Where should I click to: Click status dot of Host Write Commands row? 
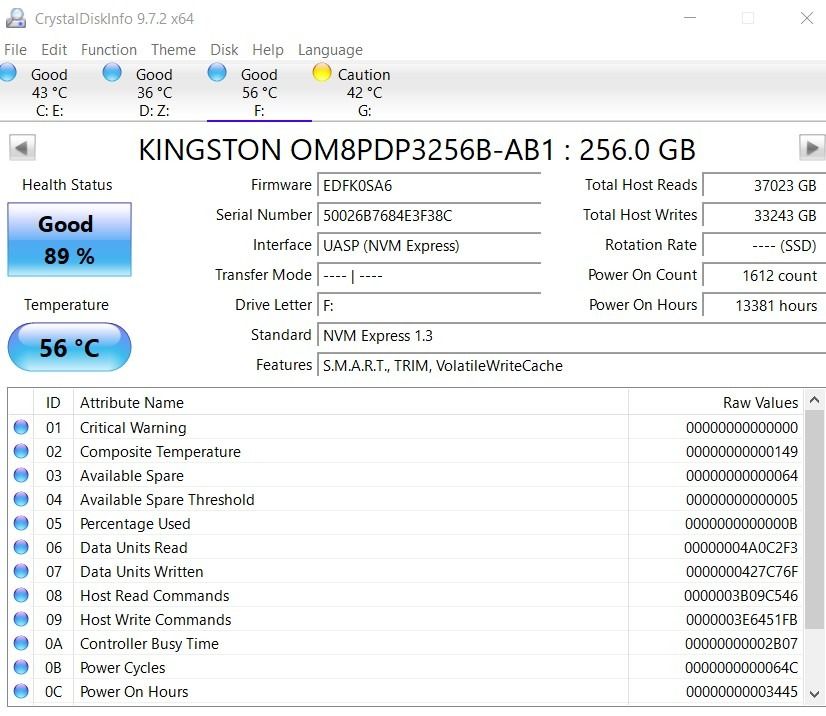pos(21,619)
